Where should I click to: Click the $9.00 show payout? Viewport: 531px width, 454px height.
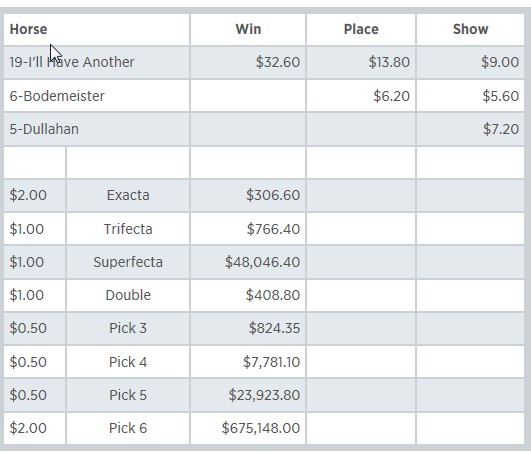click(x=500, y=62)
